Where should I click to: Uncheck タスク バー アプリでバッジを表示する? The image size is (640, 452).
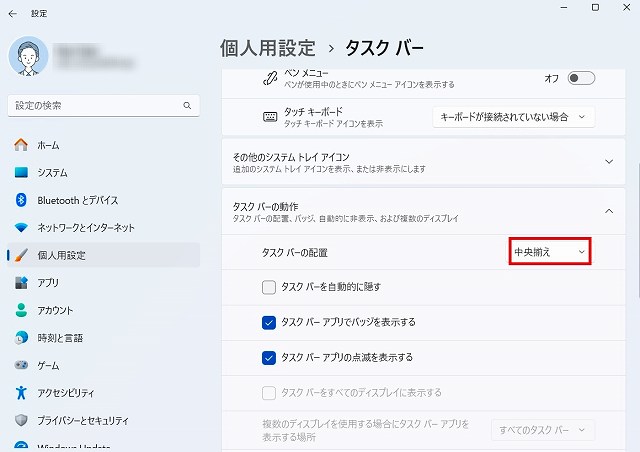point(268,322)
